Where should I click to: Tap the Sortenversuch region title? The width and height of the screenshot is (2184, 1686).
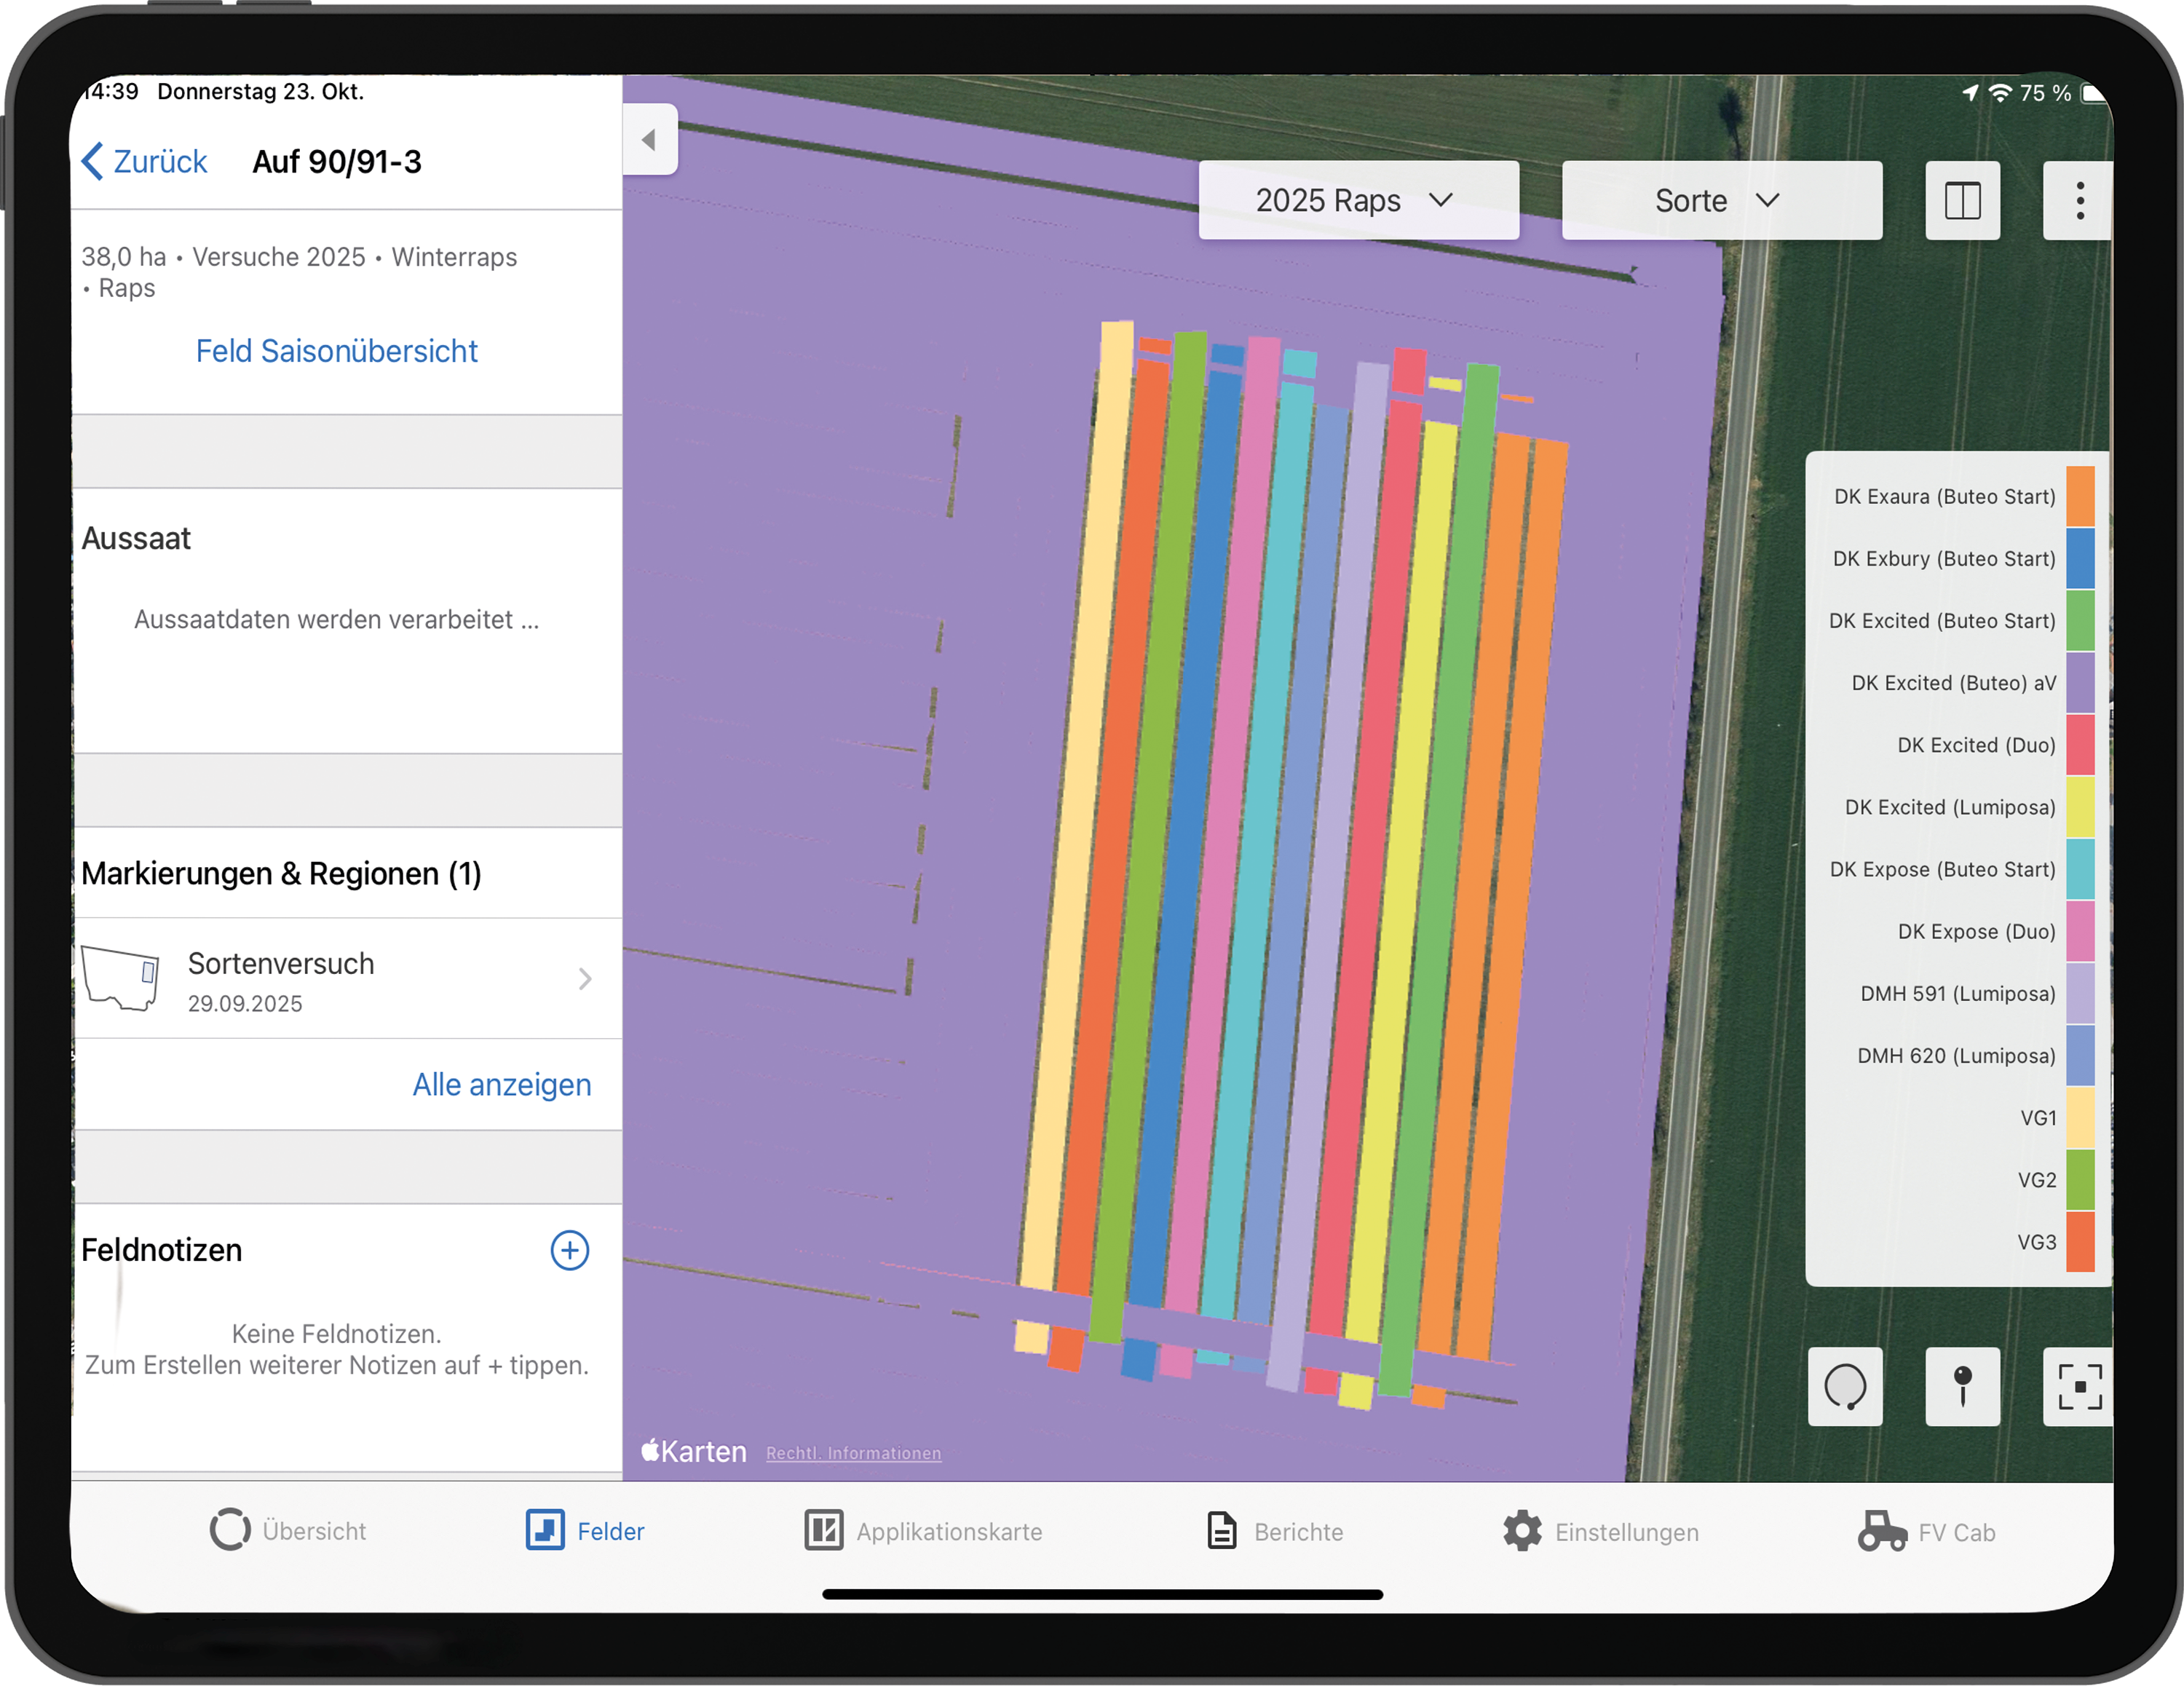(281, 963)
